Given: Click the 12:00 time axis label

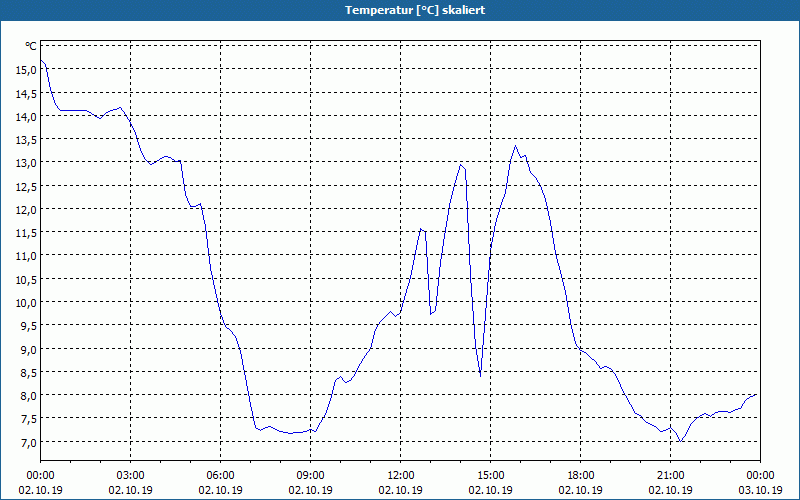Looking at the screenshot, I should (x=401, y=476).
